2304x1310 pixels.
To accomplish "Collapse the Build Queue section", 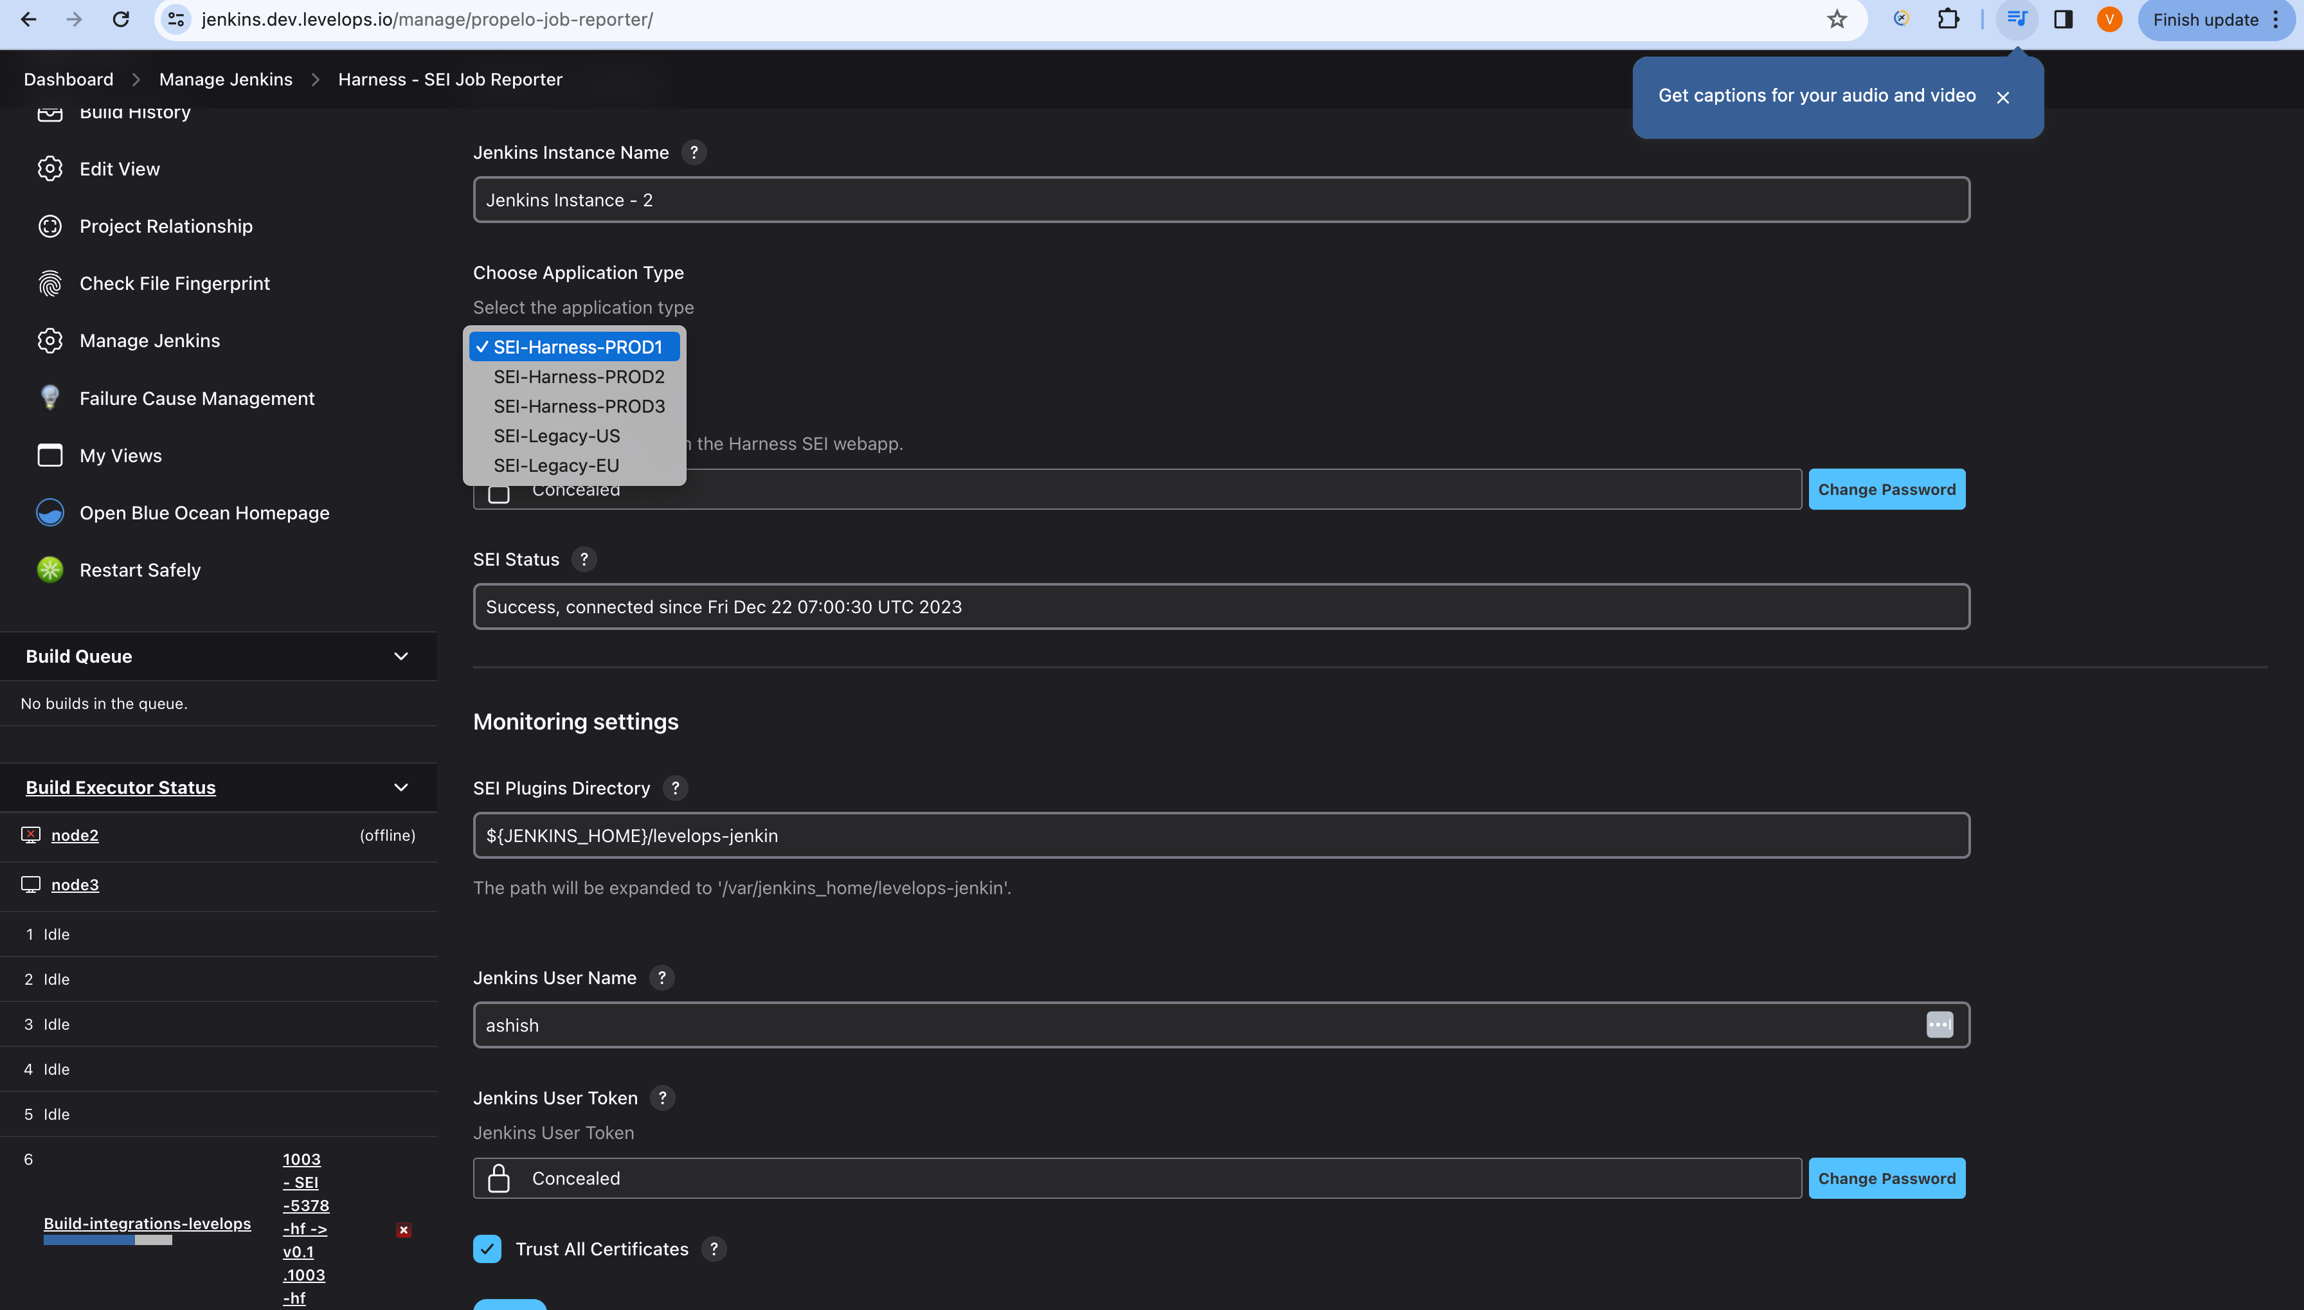I will click(x=401, y=656).
